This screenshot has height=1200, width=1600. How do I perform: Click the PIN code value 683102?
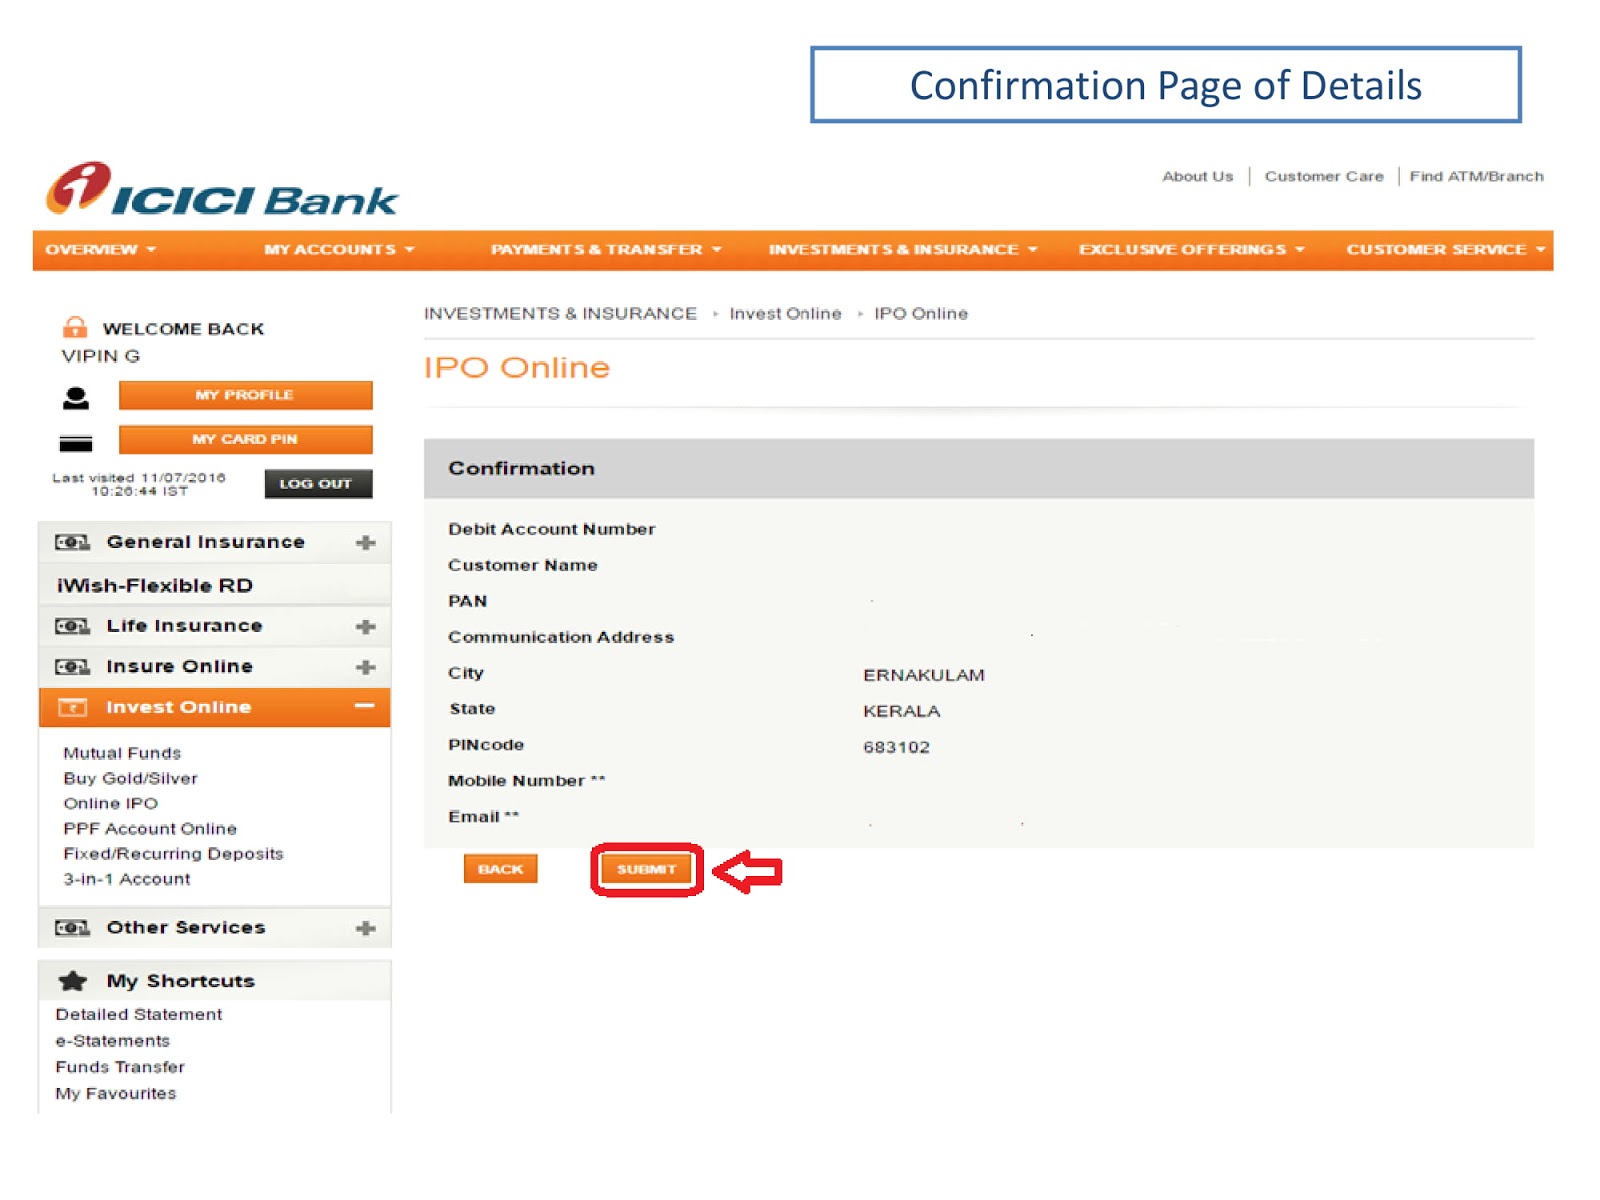[897, 747]
